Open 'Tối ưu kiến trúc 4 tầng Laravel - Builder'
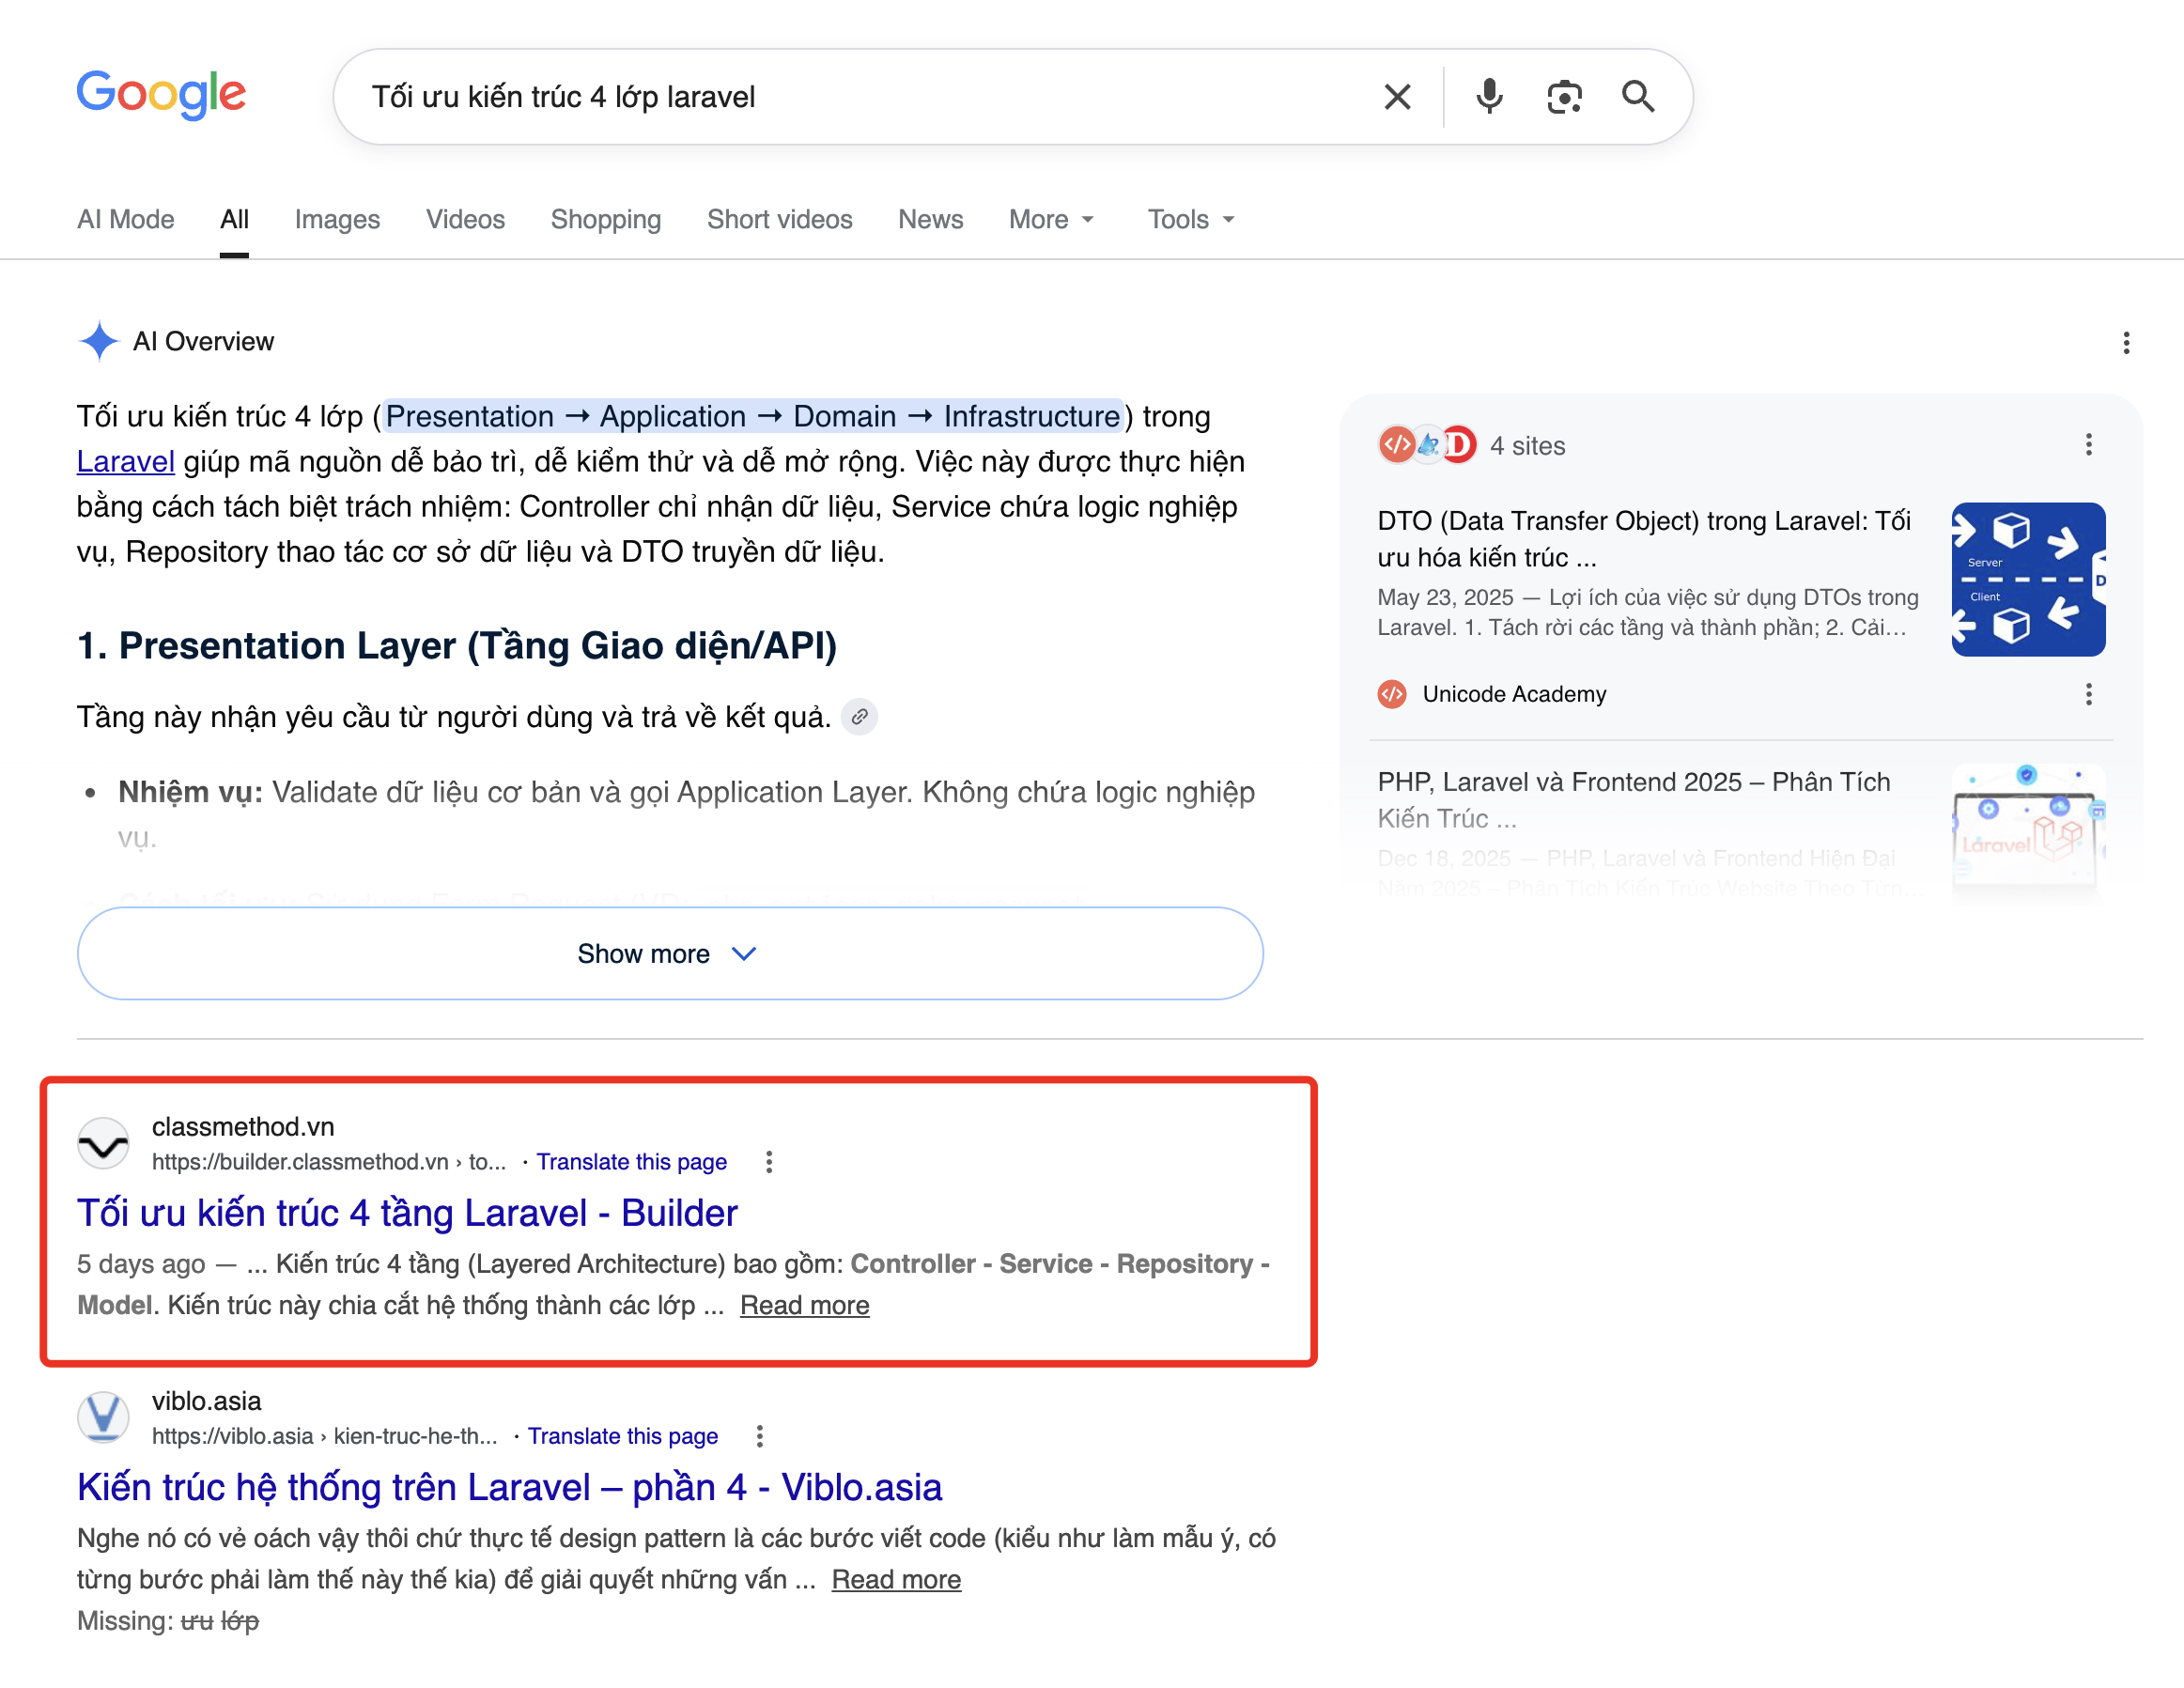Screen dimensions: 2184x1688 click(408, 1213)
